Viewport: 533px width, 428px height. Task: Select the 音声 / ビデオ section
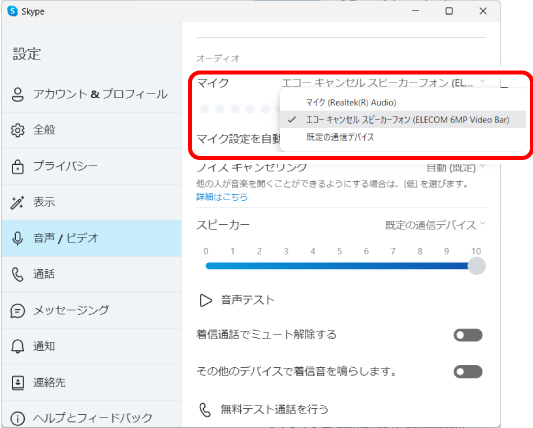pos(92,238)
